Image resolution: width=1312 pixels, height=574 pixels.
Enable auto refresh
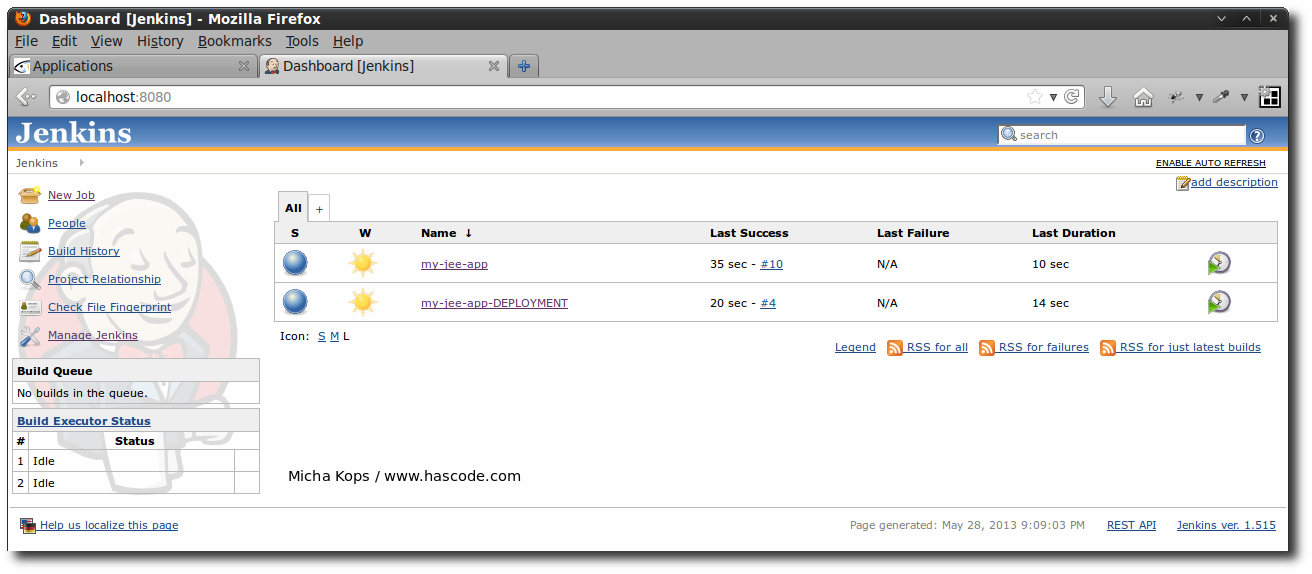point(1210,163)
